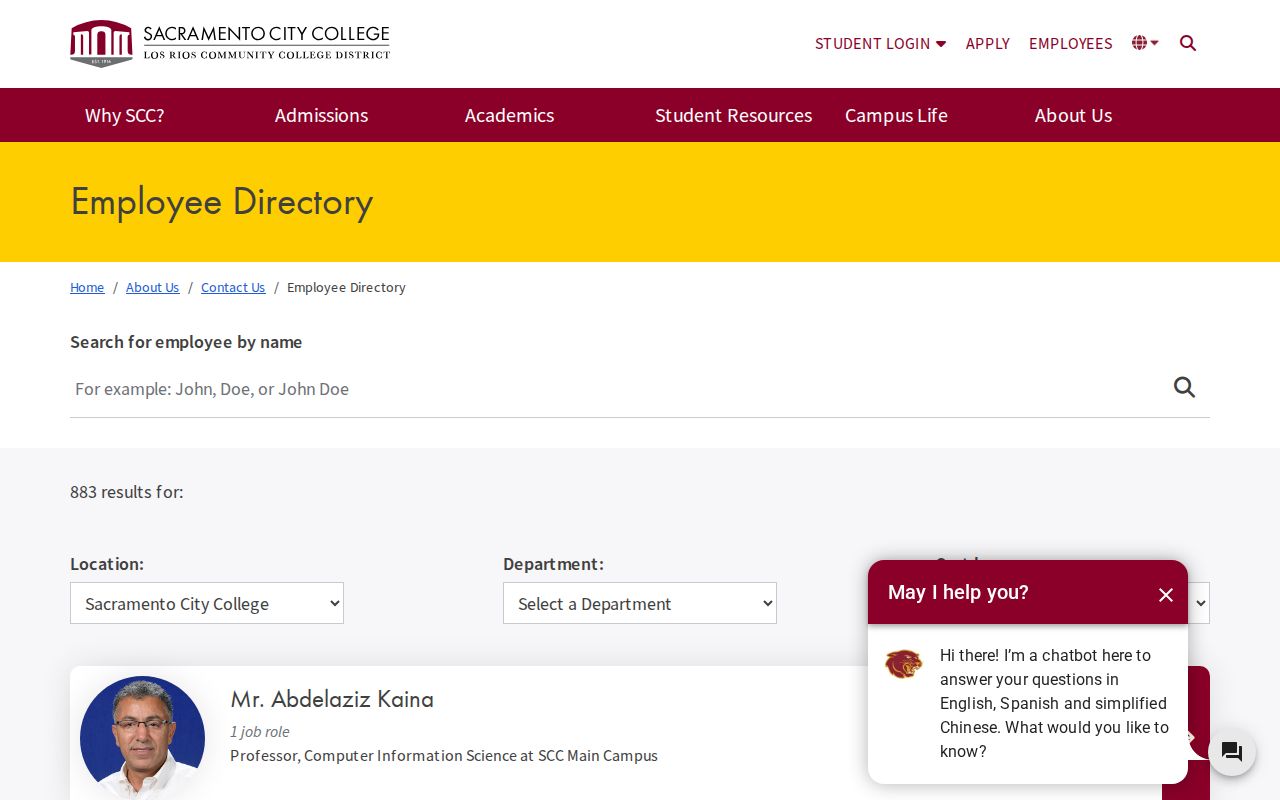The image size is (1280, 800).
Task: Submit employee name search magnifier
Action: [x=1184, y=387]
